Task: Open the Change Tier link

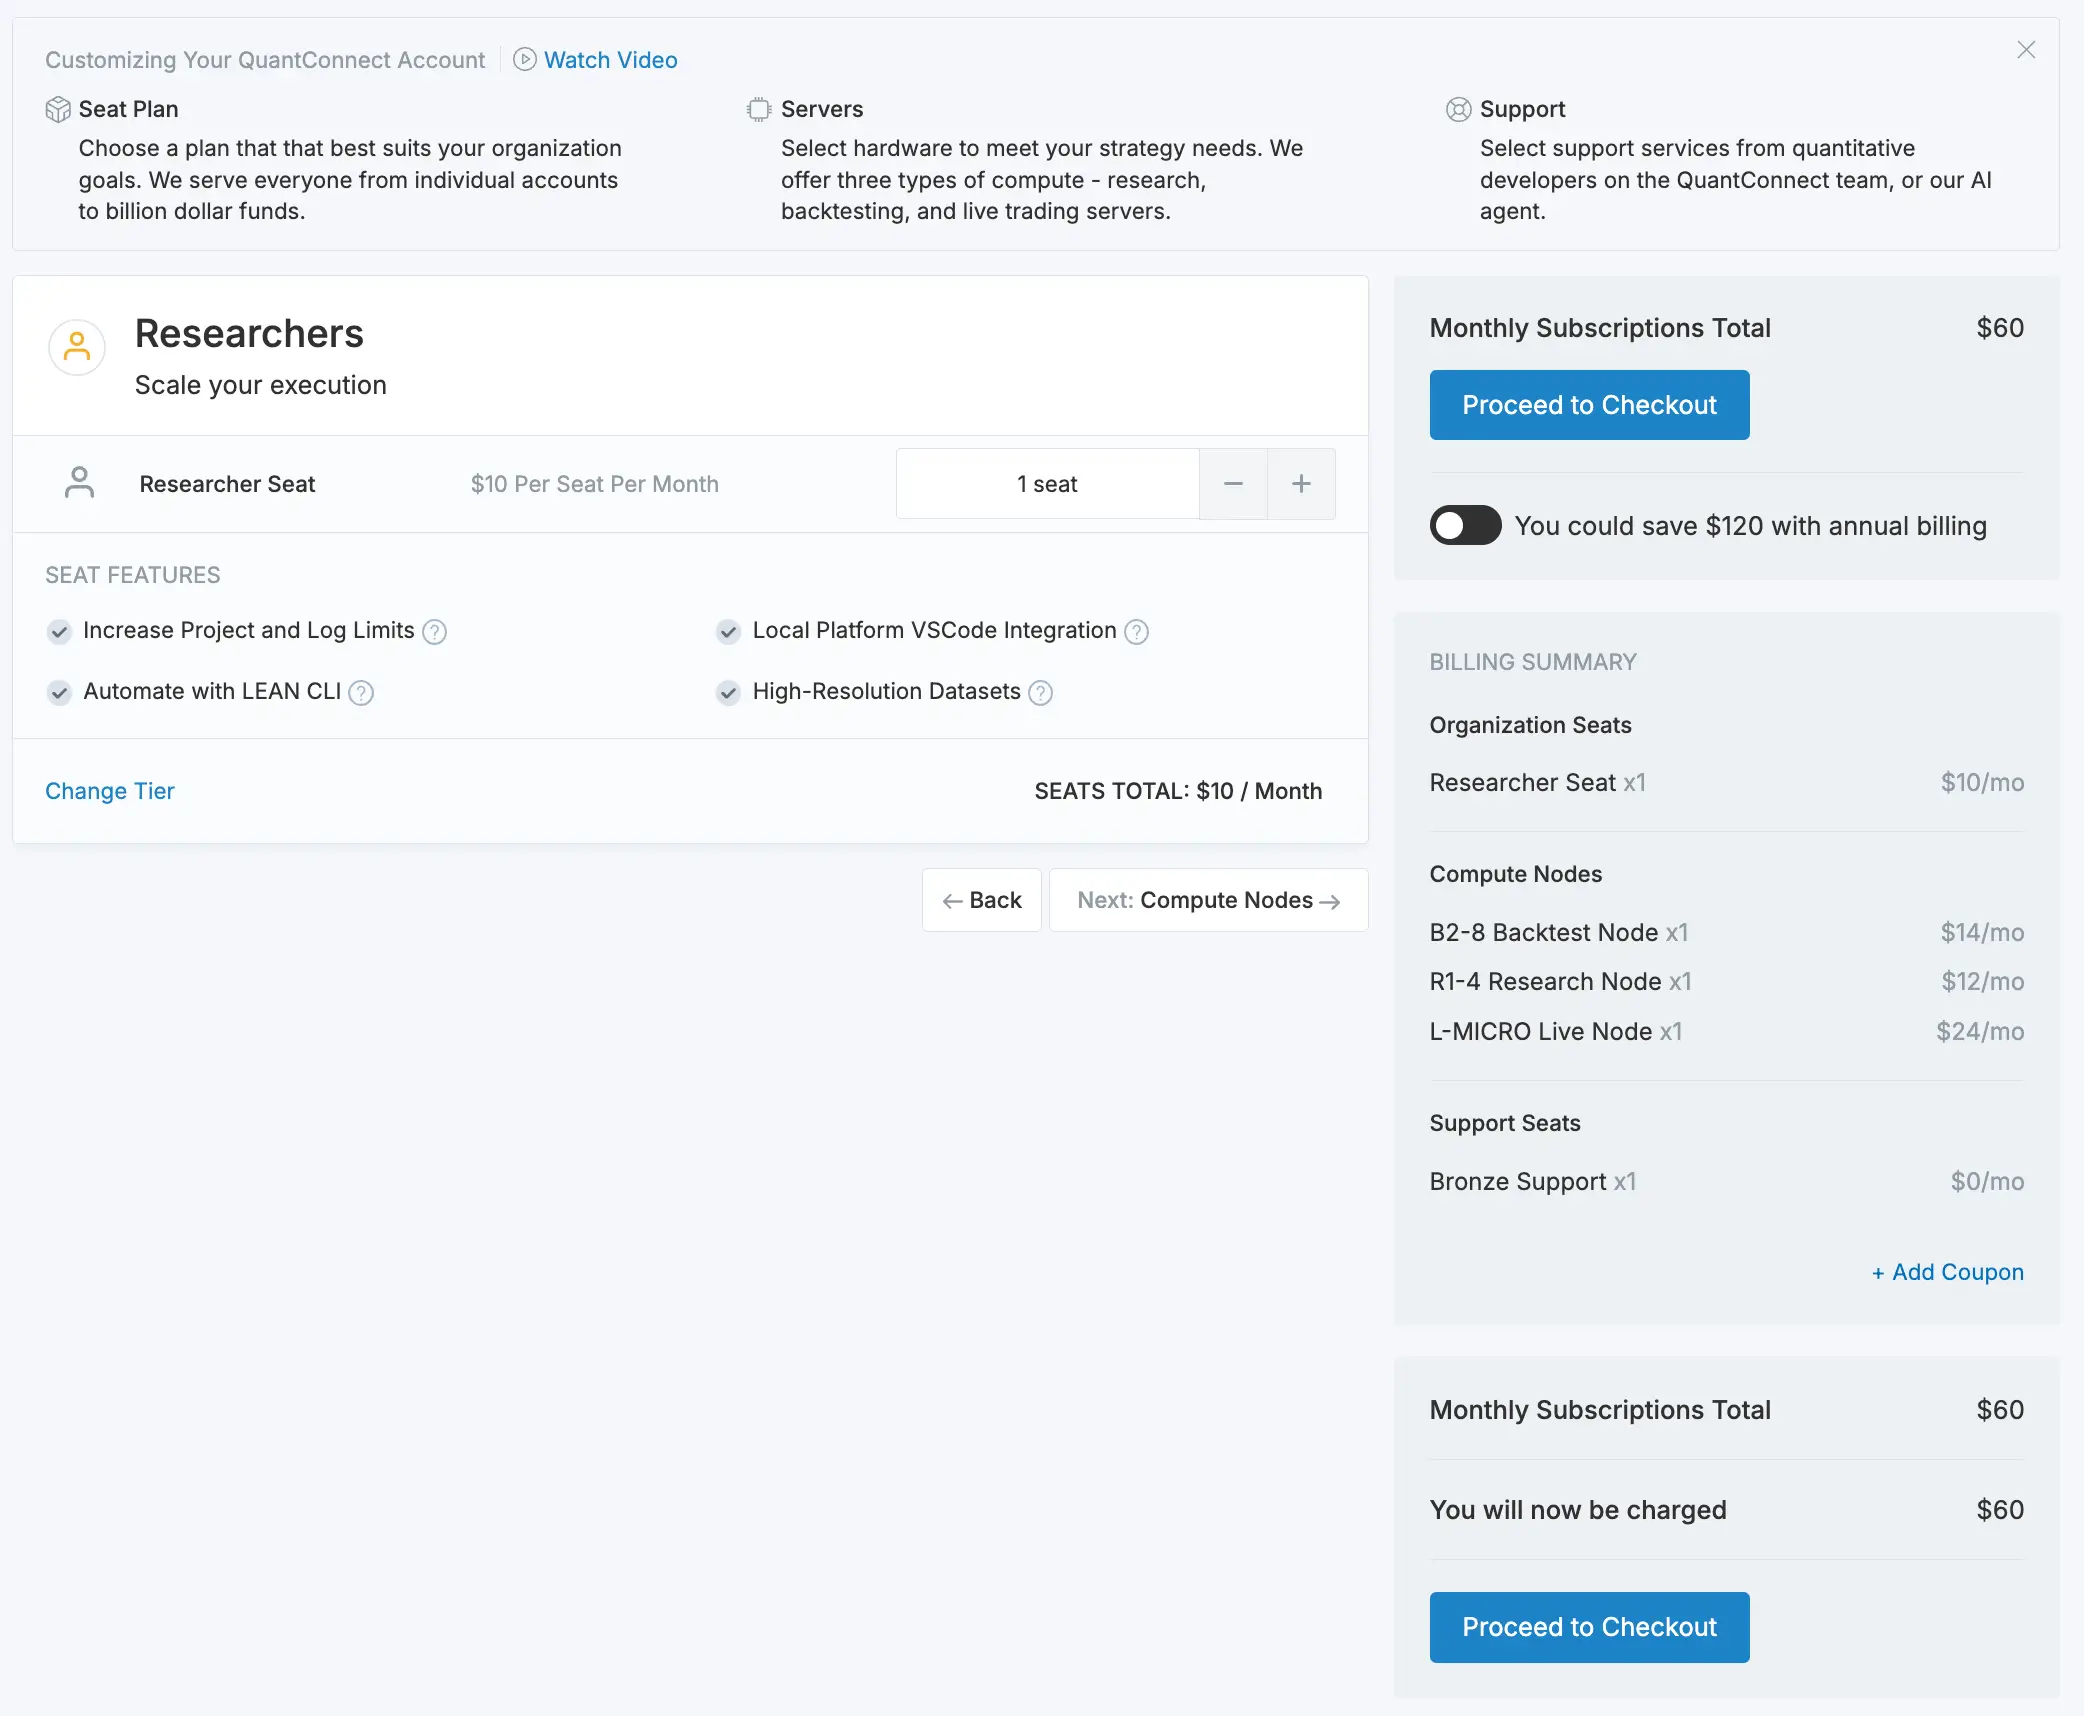Action: click(x=110, y=791)
